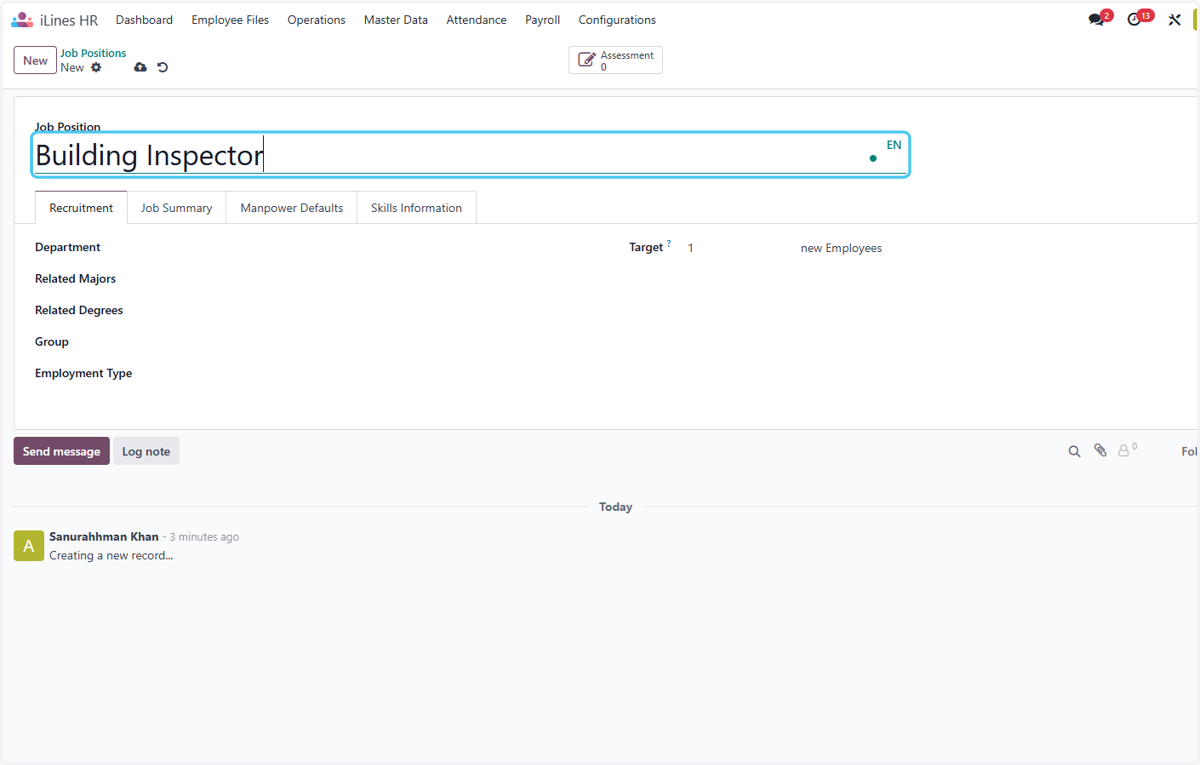Open the Payroll menu
The height and width of the screenshot is (765, 1200).
pyautogui.click(x=542, y=20)
